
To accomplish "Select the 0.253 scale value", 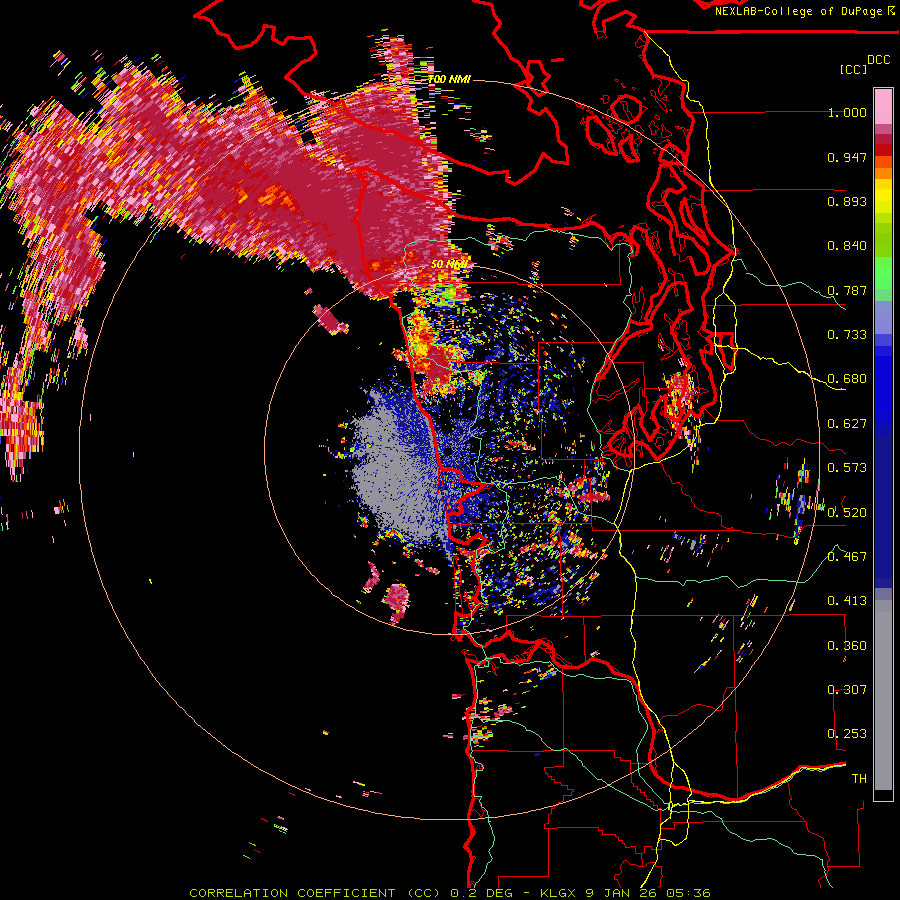I will 847,734.
